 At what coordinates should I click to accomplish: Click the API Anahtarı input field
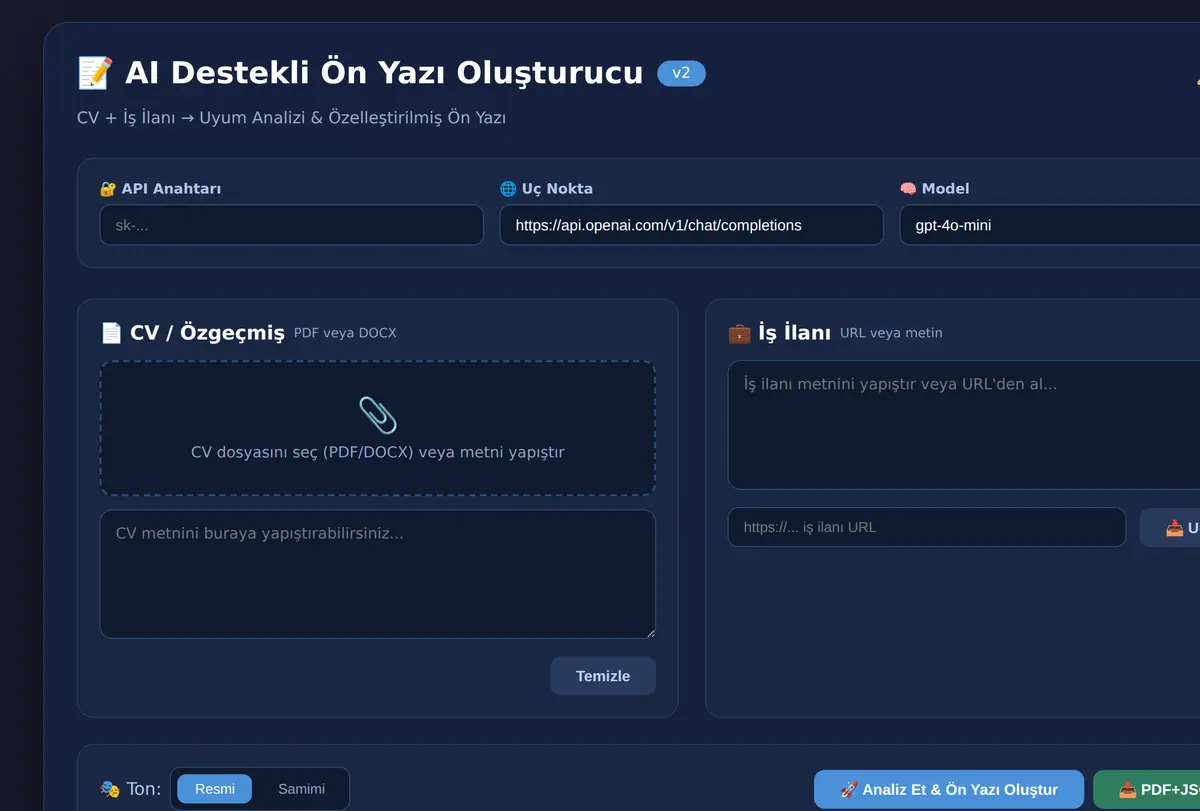(291, 225)
